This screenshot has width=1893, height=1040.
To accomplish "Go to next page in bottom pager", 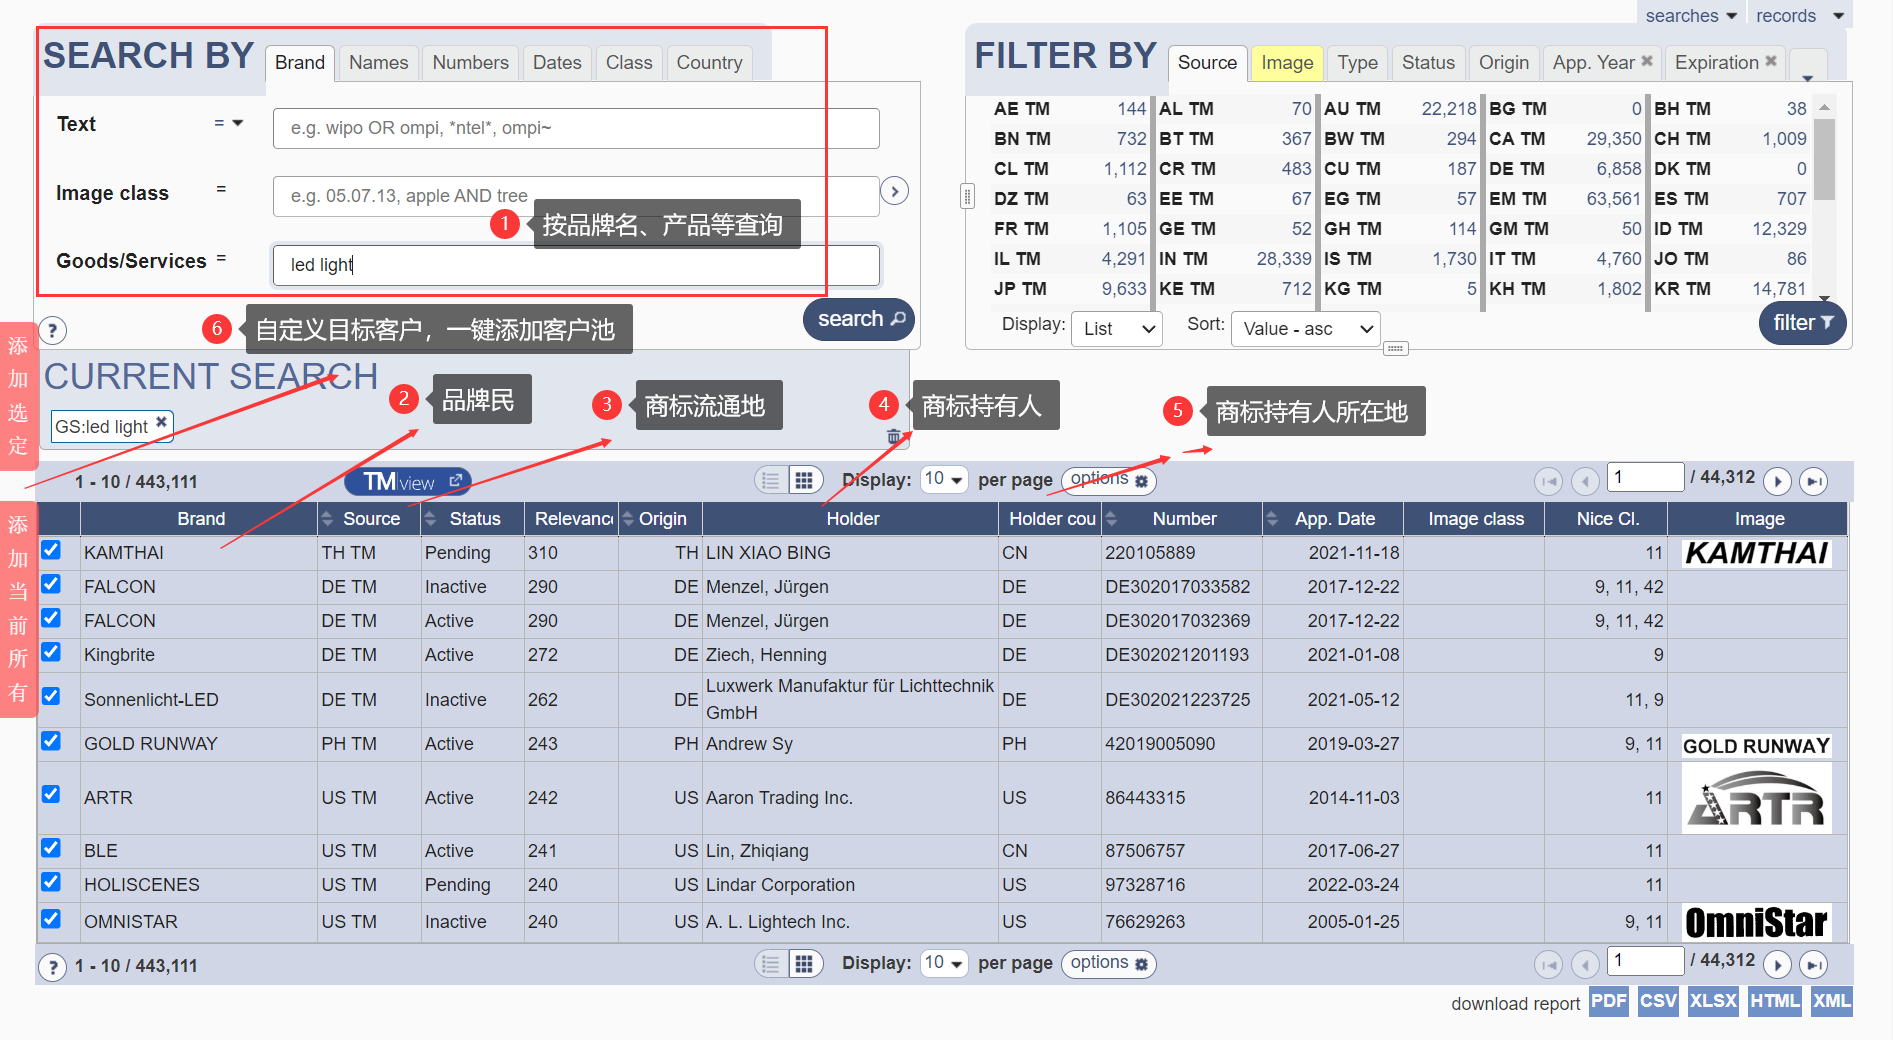I will point(1777,965).
